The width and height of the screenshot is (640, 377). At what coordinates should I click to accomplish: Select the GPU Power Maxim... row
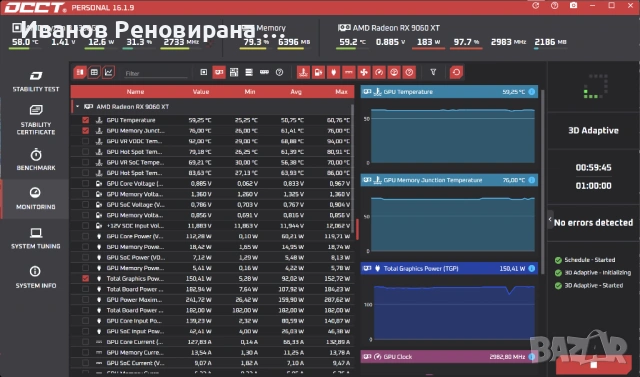211,299
